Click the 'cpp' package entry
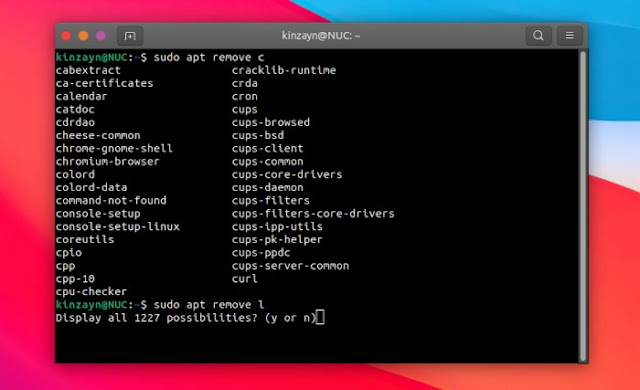This screenshot has width=640, height=390. pyautogui.click(x=65, y=266)
